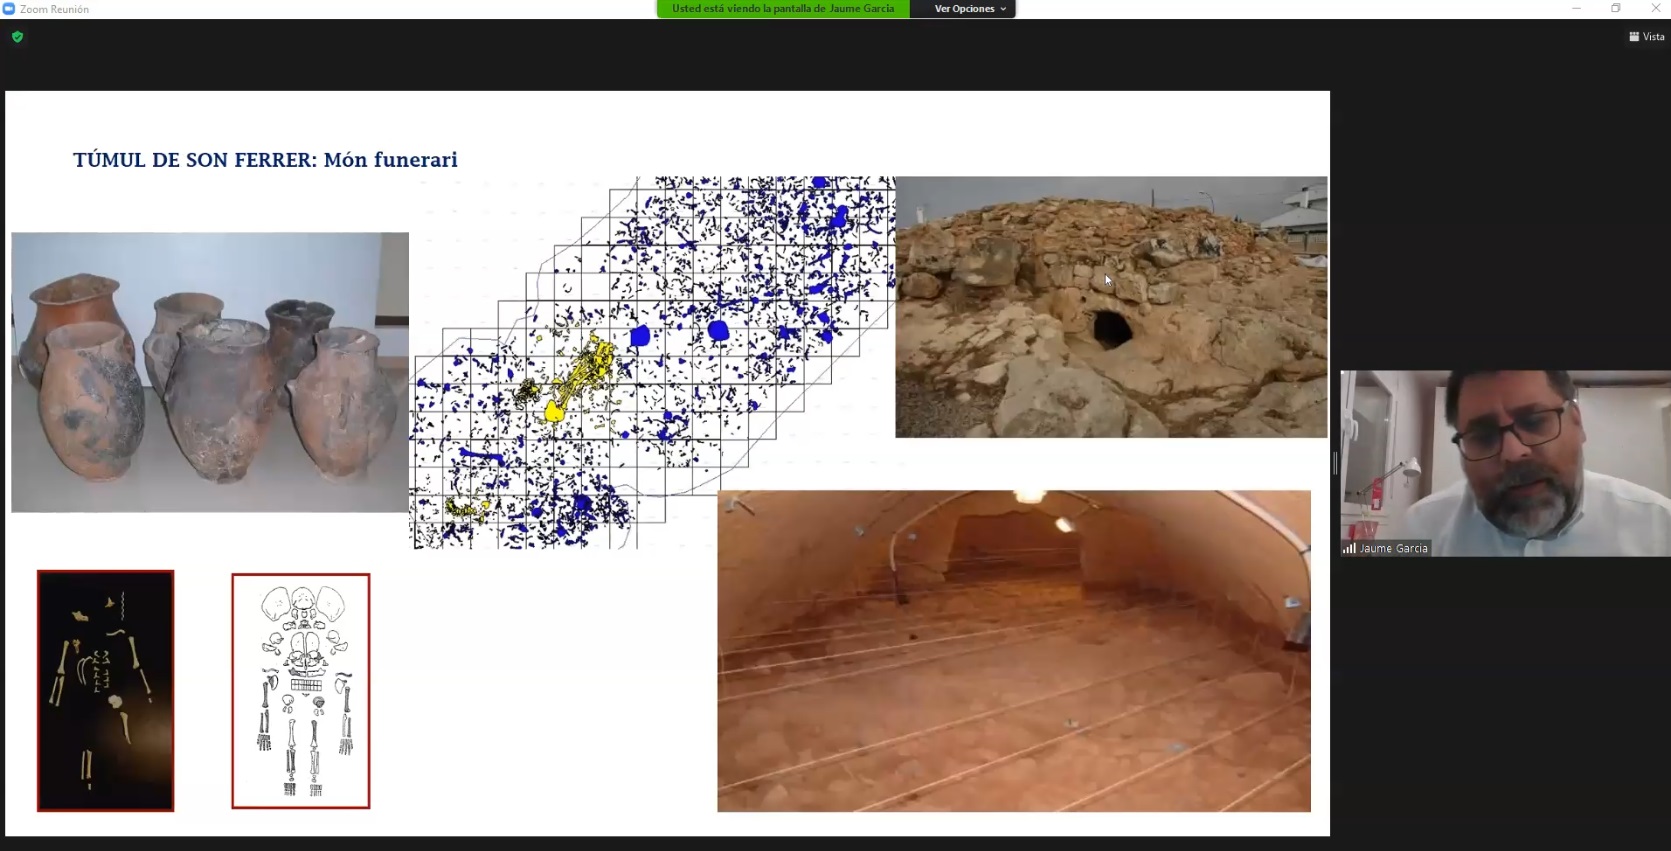Click the skeleton line drawing diagram

(301, 690)
